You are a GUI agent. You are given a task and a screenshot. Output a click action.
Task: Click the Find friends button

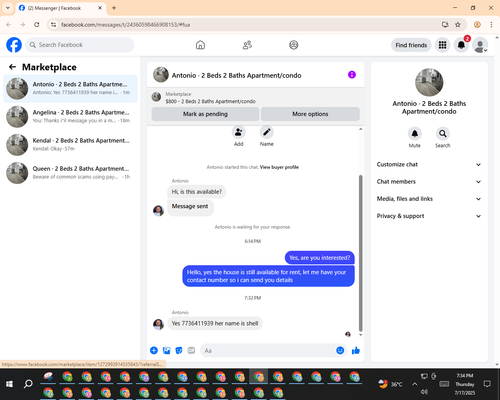(x=411, y=45)
